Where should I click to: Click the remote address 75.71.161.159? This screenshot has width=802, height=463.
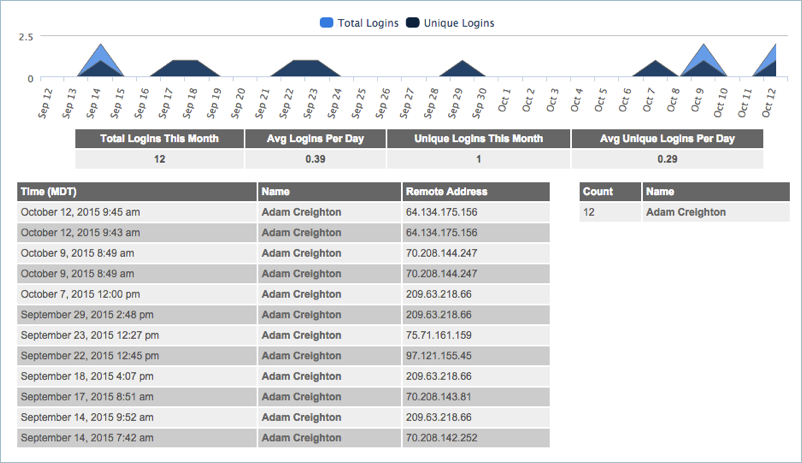[441, 335]
